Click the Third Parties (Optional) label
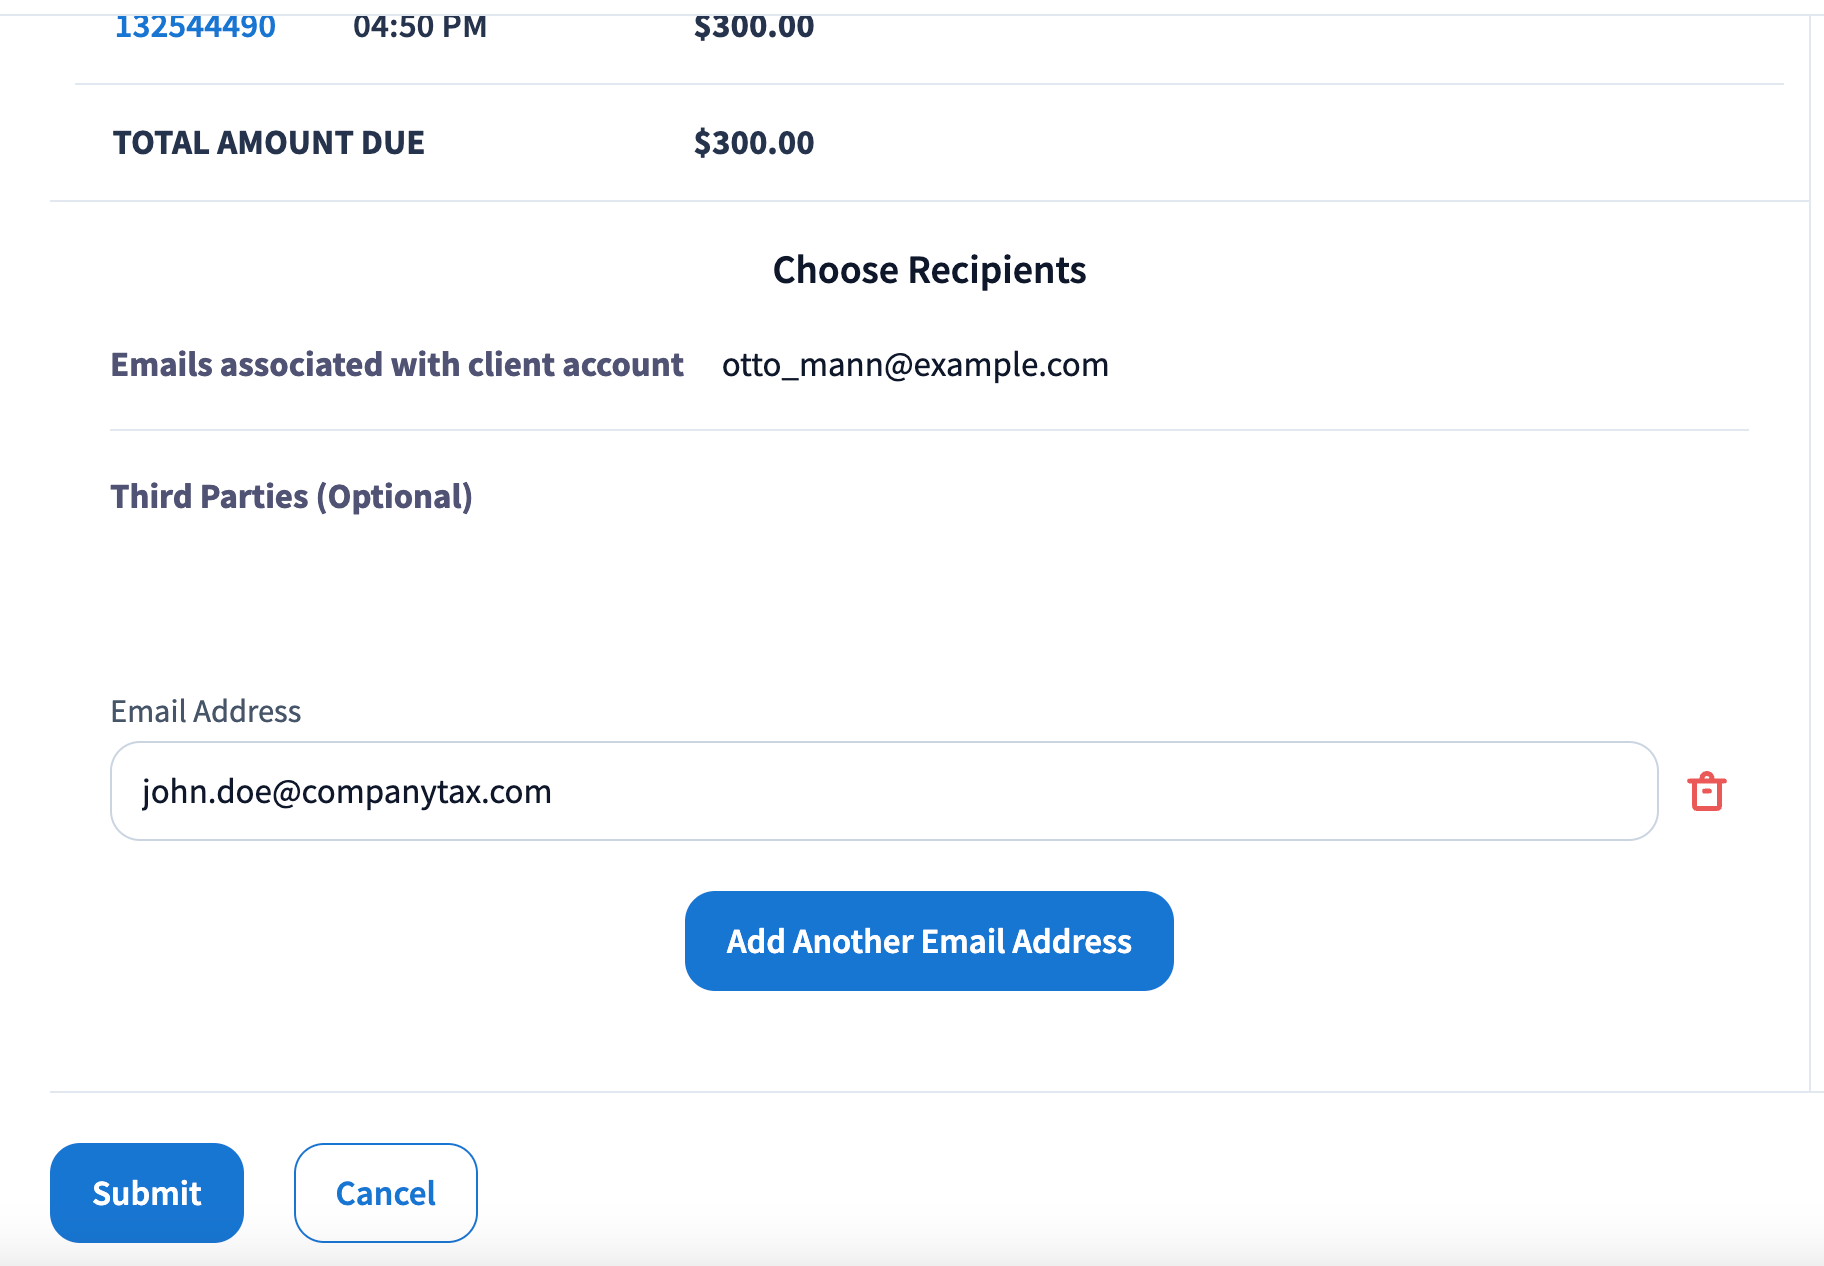Viewport: 1824px width, 1266px height. 291,497
